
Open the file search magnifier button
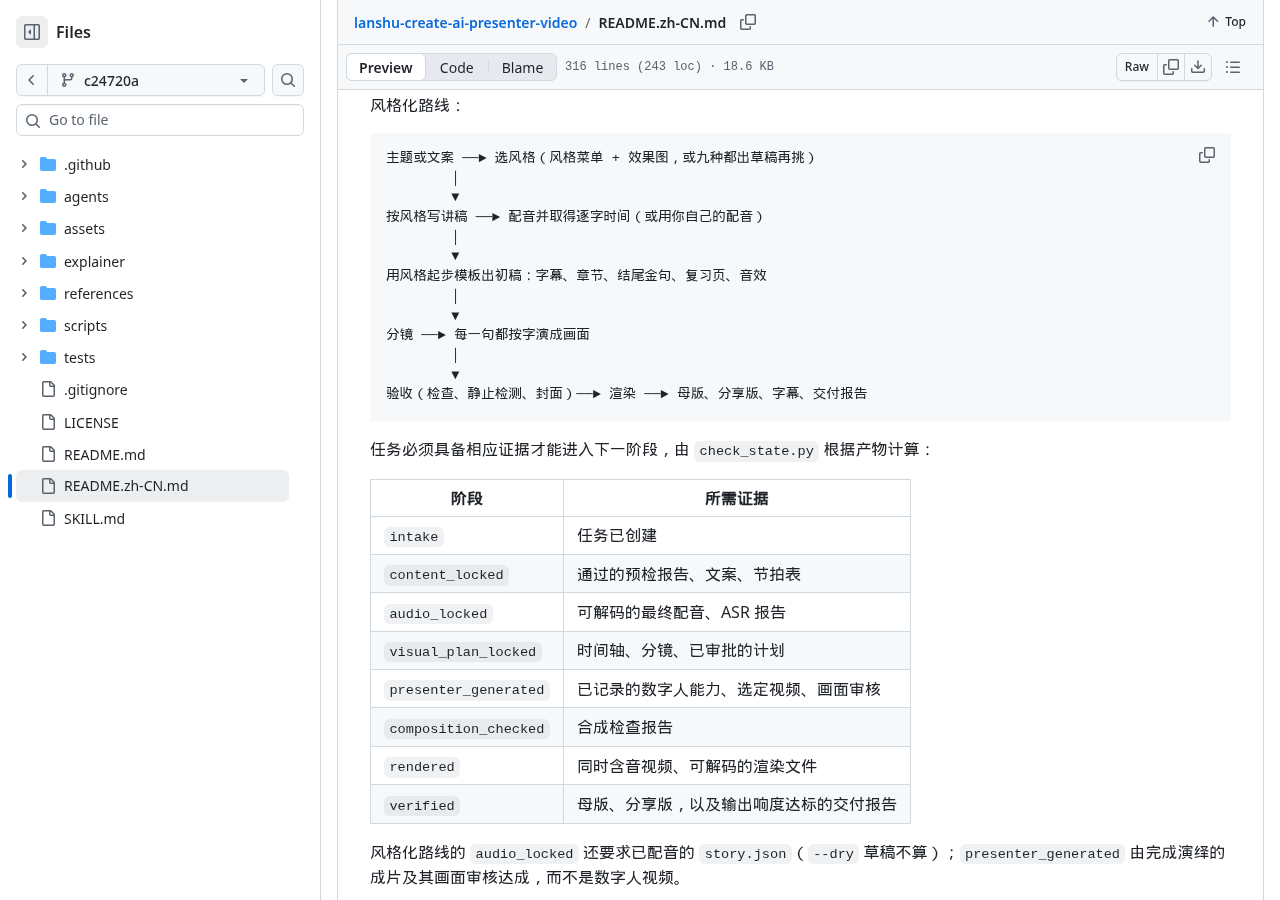[288, 80]
